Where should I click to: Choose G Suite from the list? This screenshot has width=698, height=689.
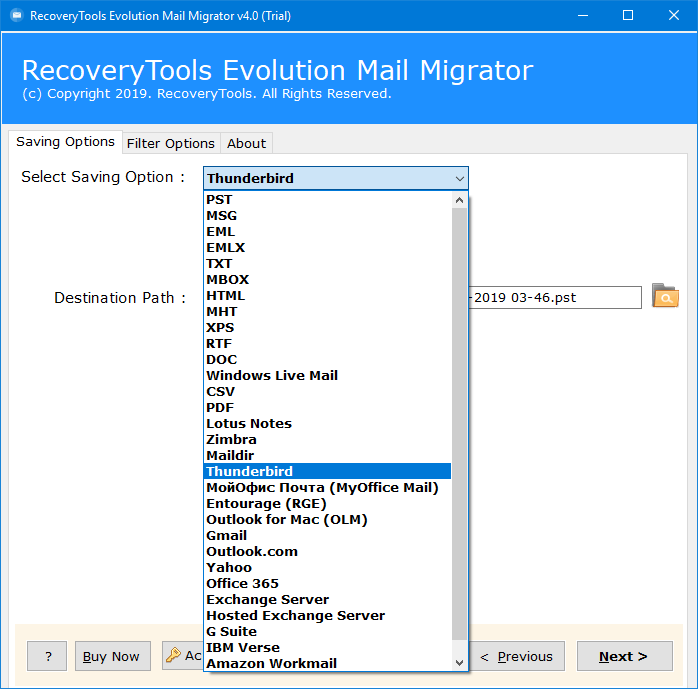[x=327, y=632]
